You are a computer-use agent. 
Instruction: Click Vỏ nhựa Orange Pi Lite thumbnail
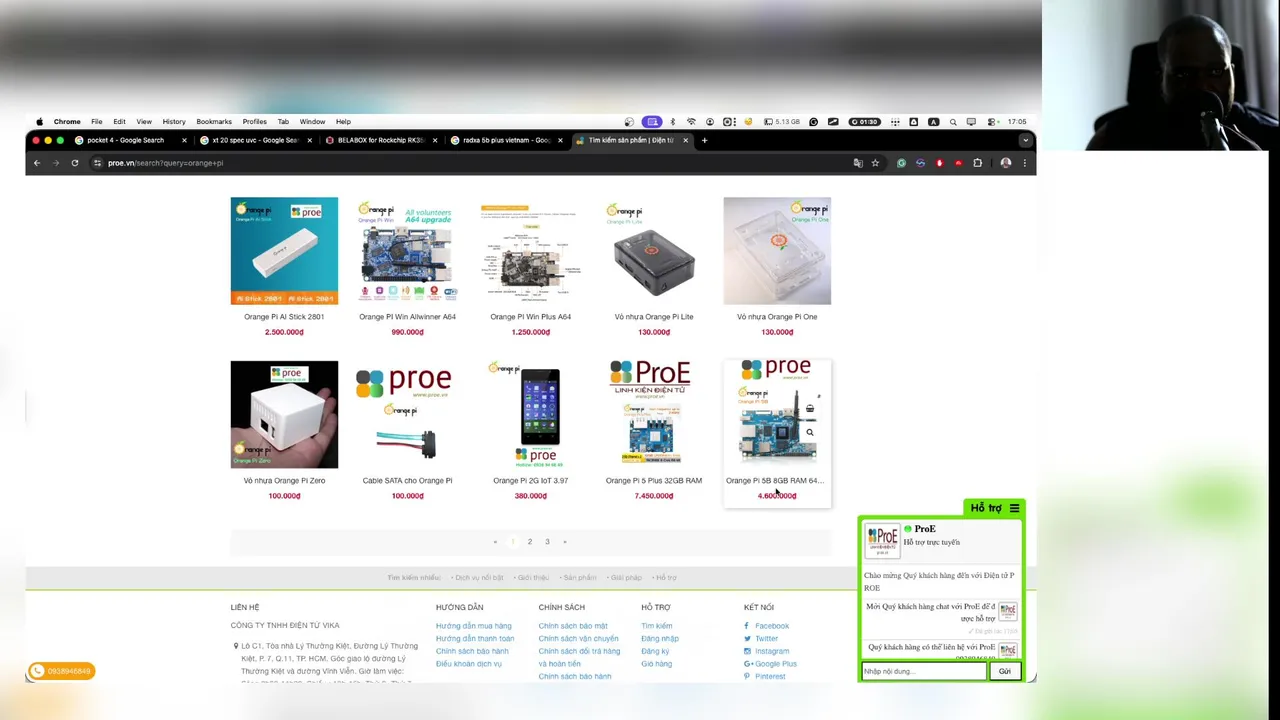coord(654,251)
